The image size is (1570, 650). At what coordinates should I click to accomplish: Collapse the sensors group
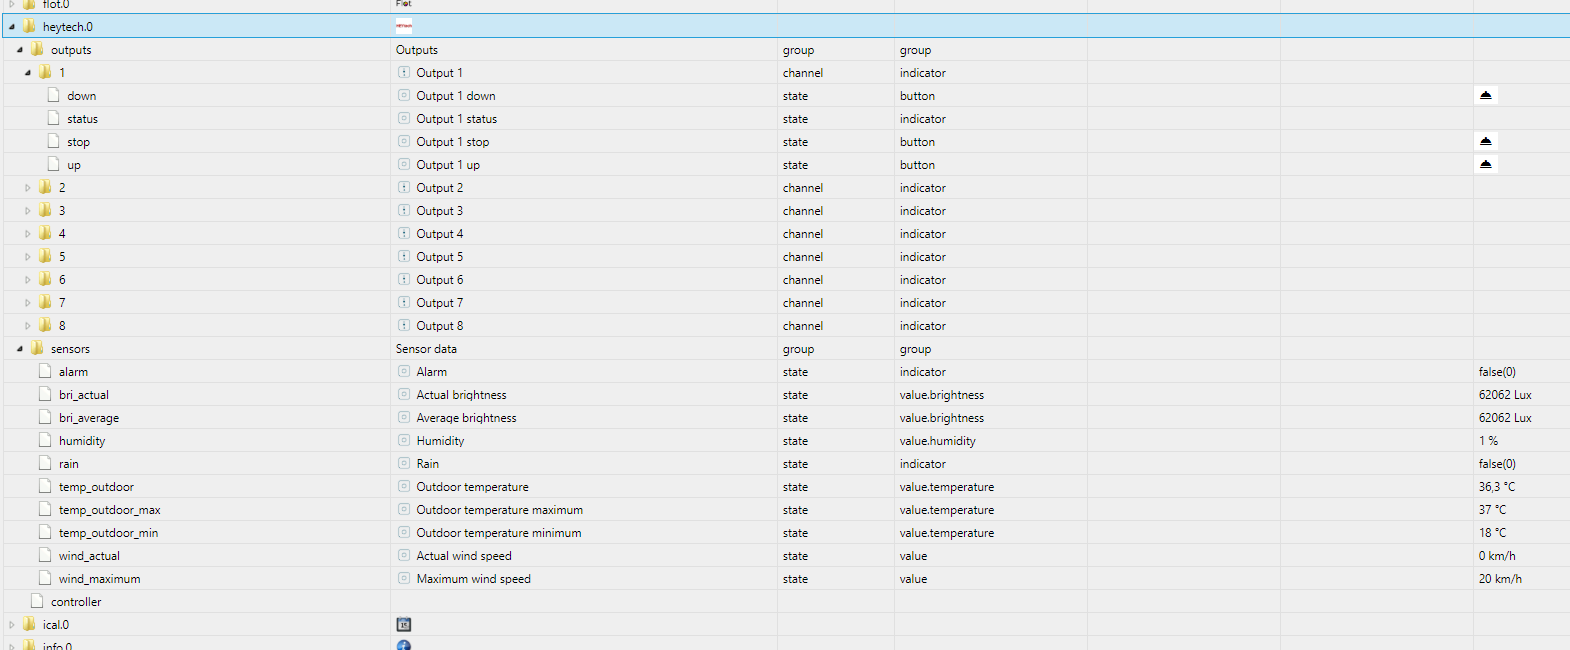20,349
